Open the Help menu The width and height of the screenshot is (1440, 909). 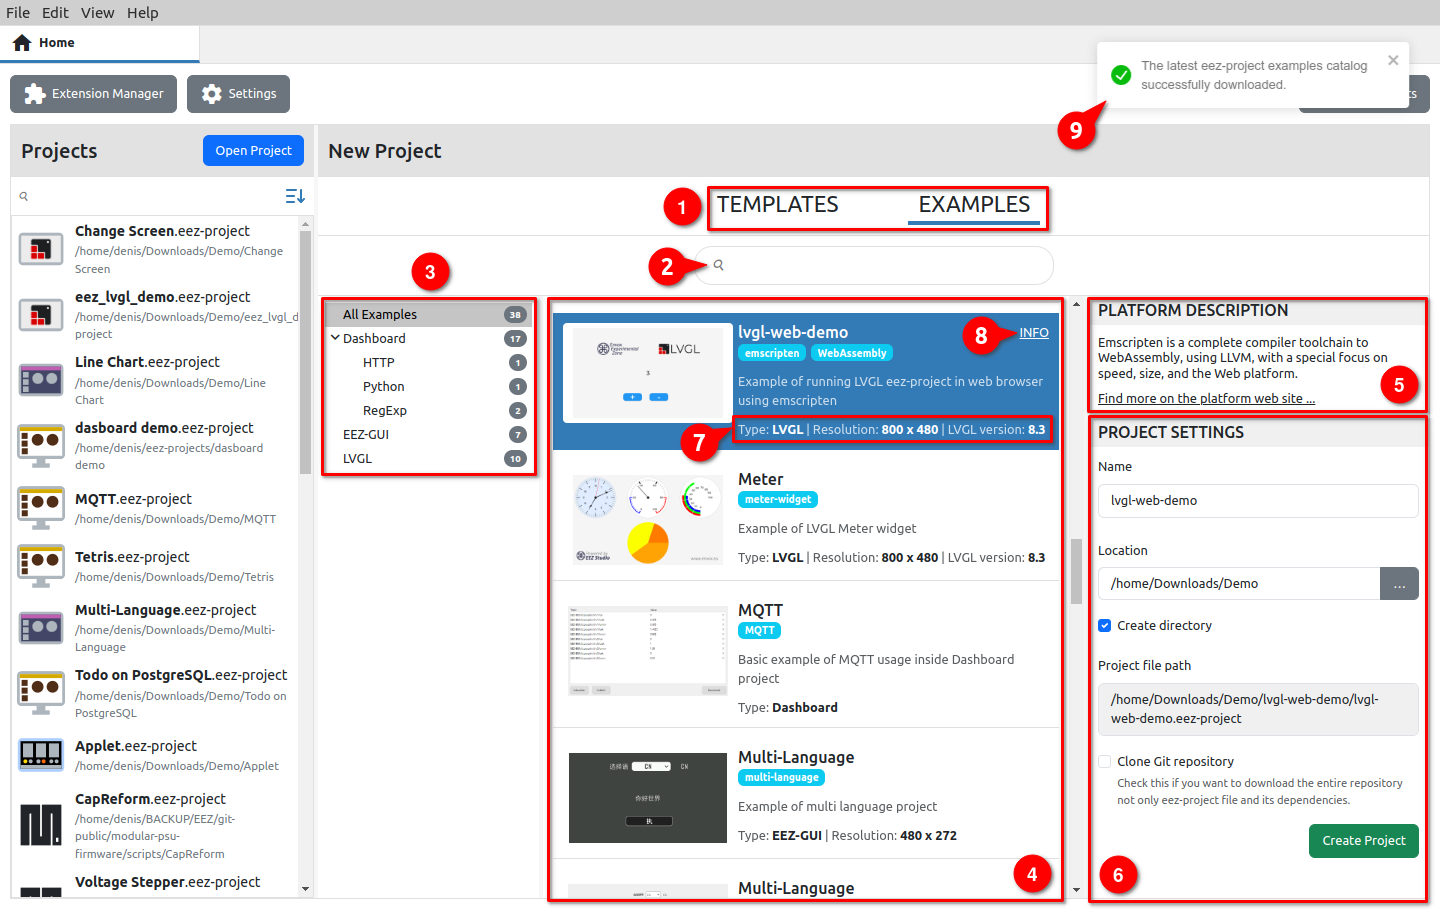click(142, 13)
